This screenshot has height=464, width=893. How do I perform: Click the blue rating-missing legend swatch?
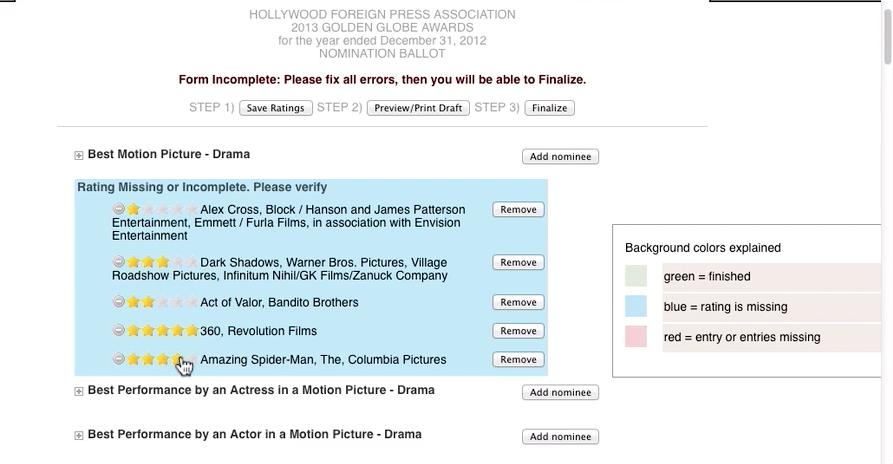636,307
